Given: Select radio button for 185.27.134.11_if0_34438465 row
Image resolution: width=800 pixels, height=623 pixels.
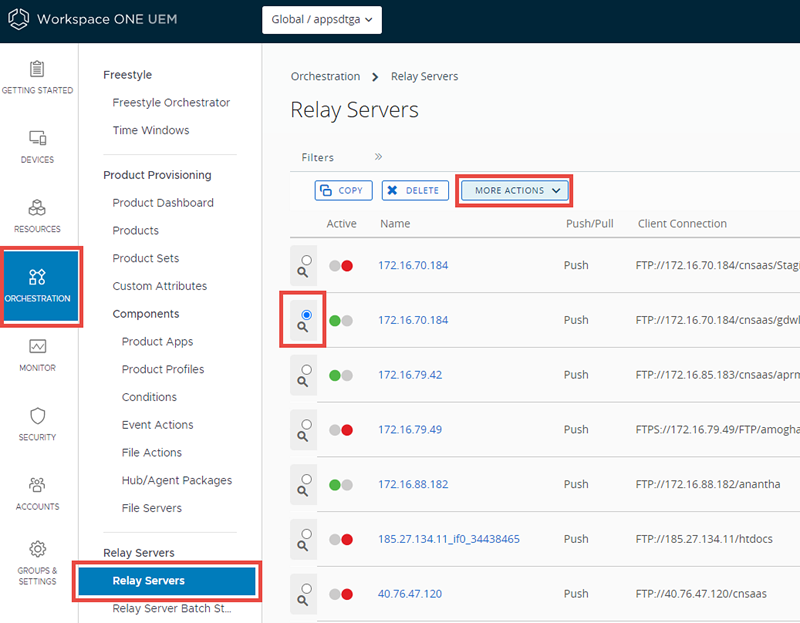Looking at the screenshot, I should [x=306, y=534].
